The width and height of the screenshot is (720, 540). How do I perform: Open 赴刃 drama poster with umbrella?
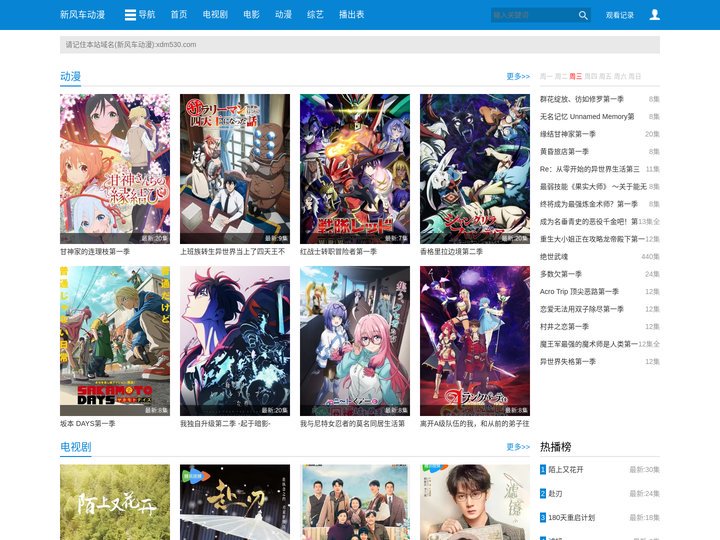tap(235, 502)
